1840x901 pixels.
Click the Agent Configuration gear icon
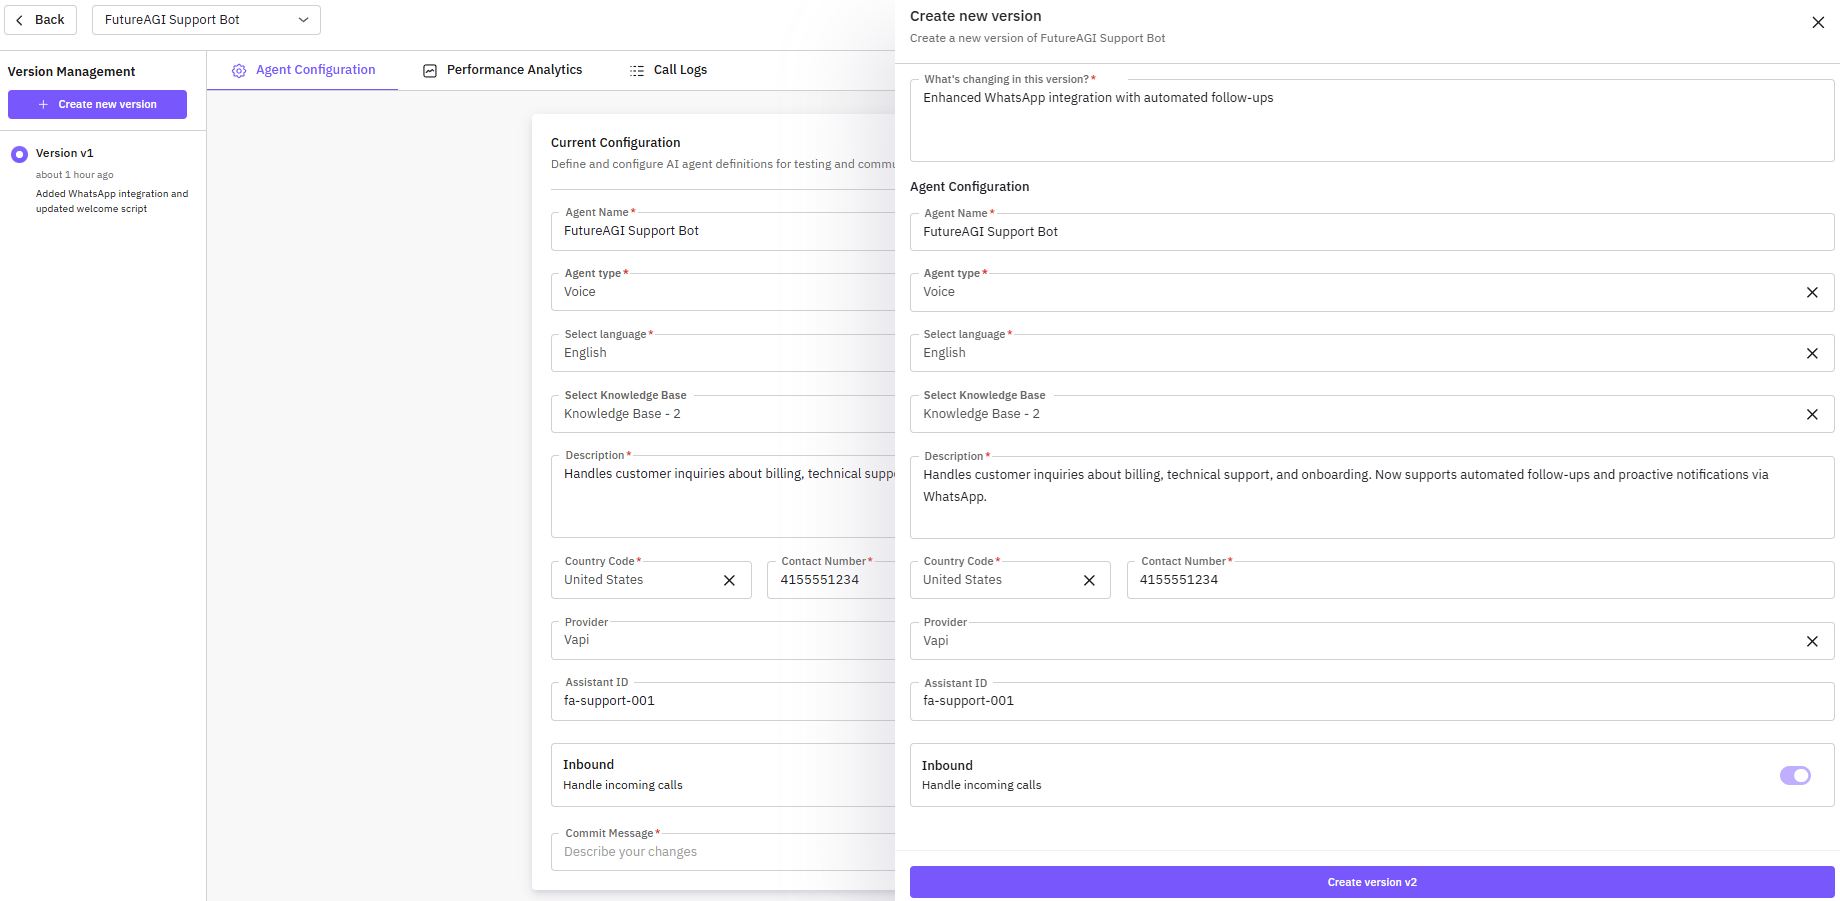(239, 71)
